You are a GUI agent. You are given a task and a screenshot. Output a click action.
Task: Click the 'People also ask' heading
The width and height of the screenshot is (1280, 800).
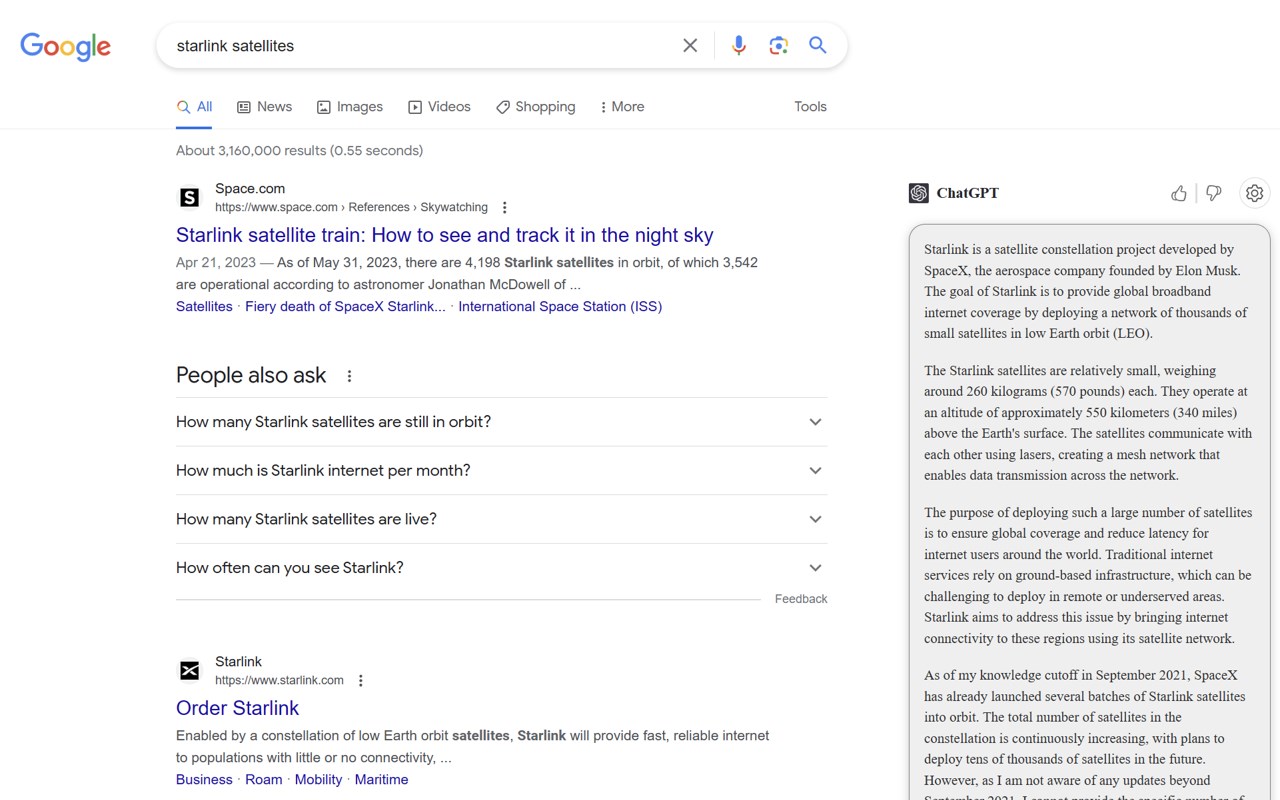pos(251,376)
